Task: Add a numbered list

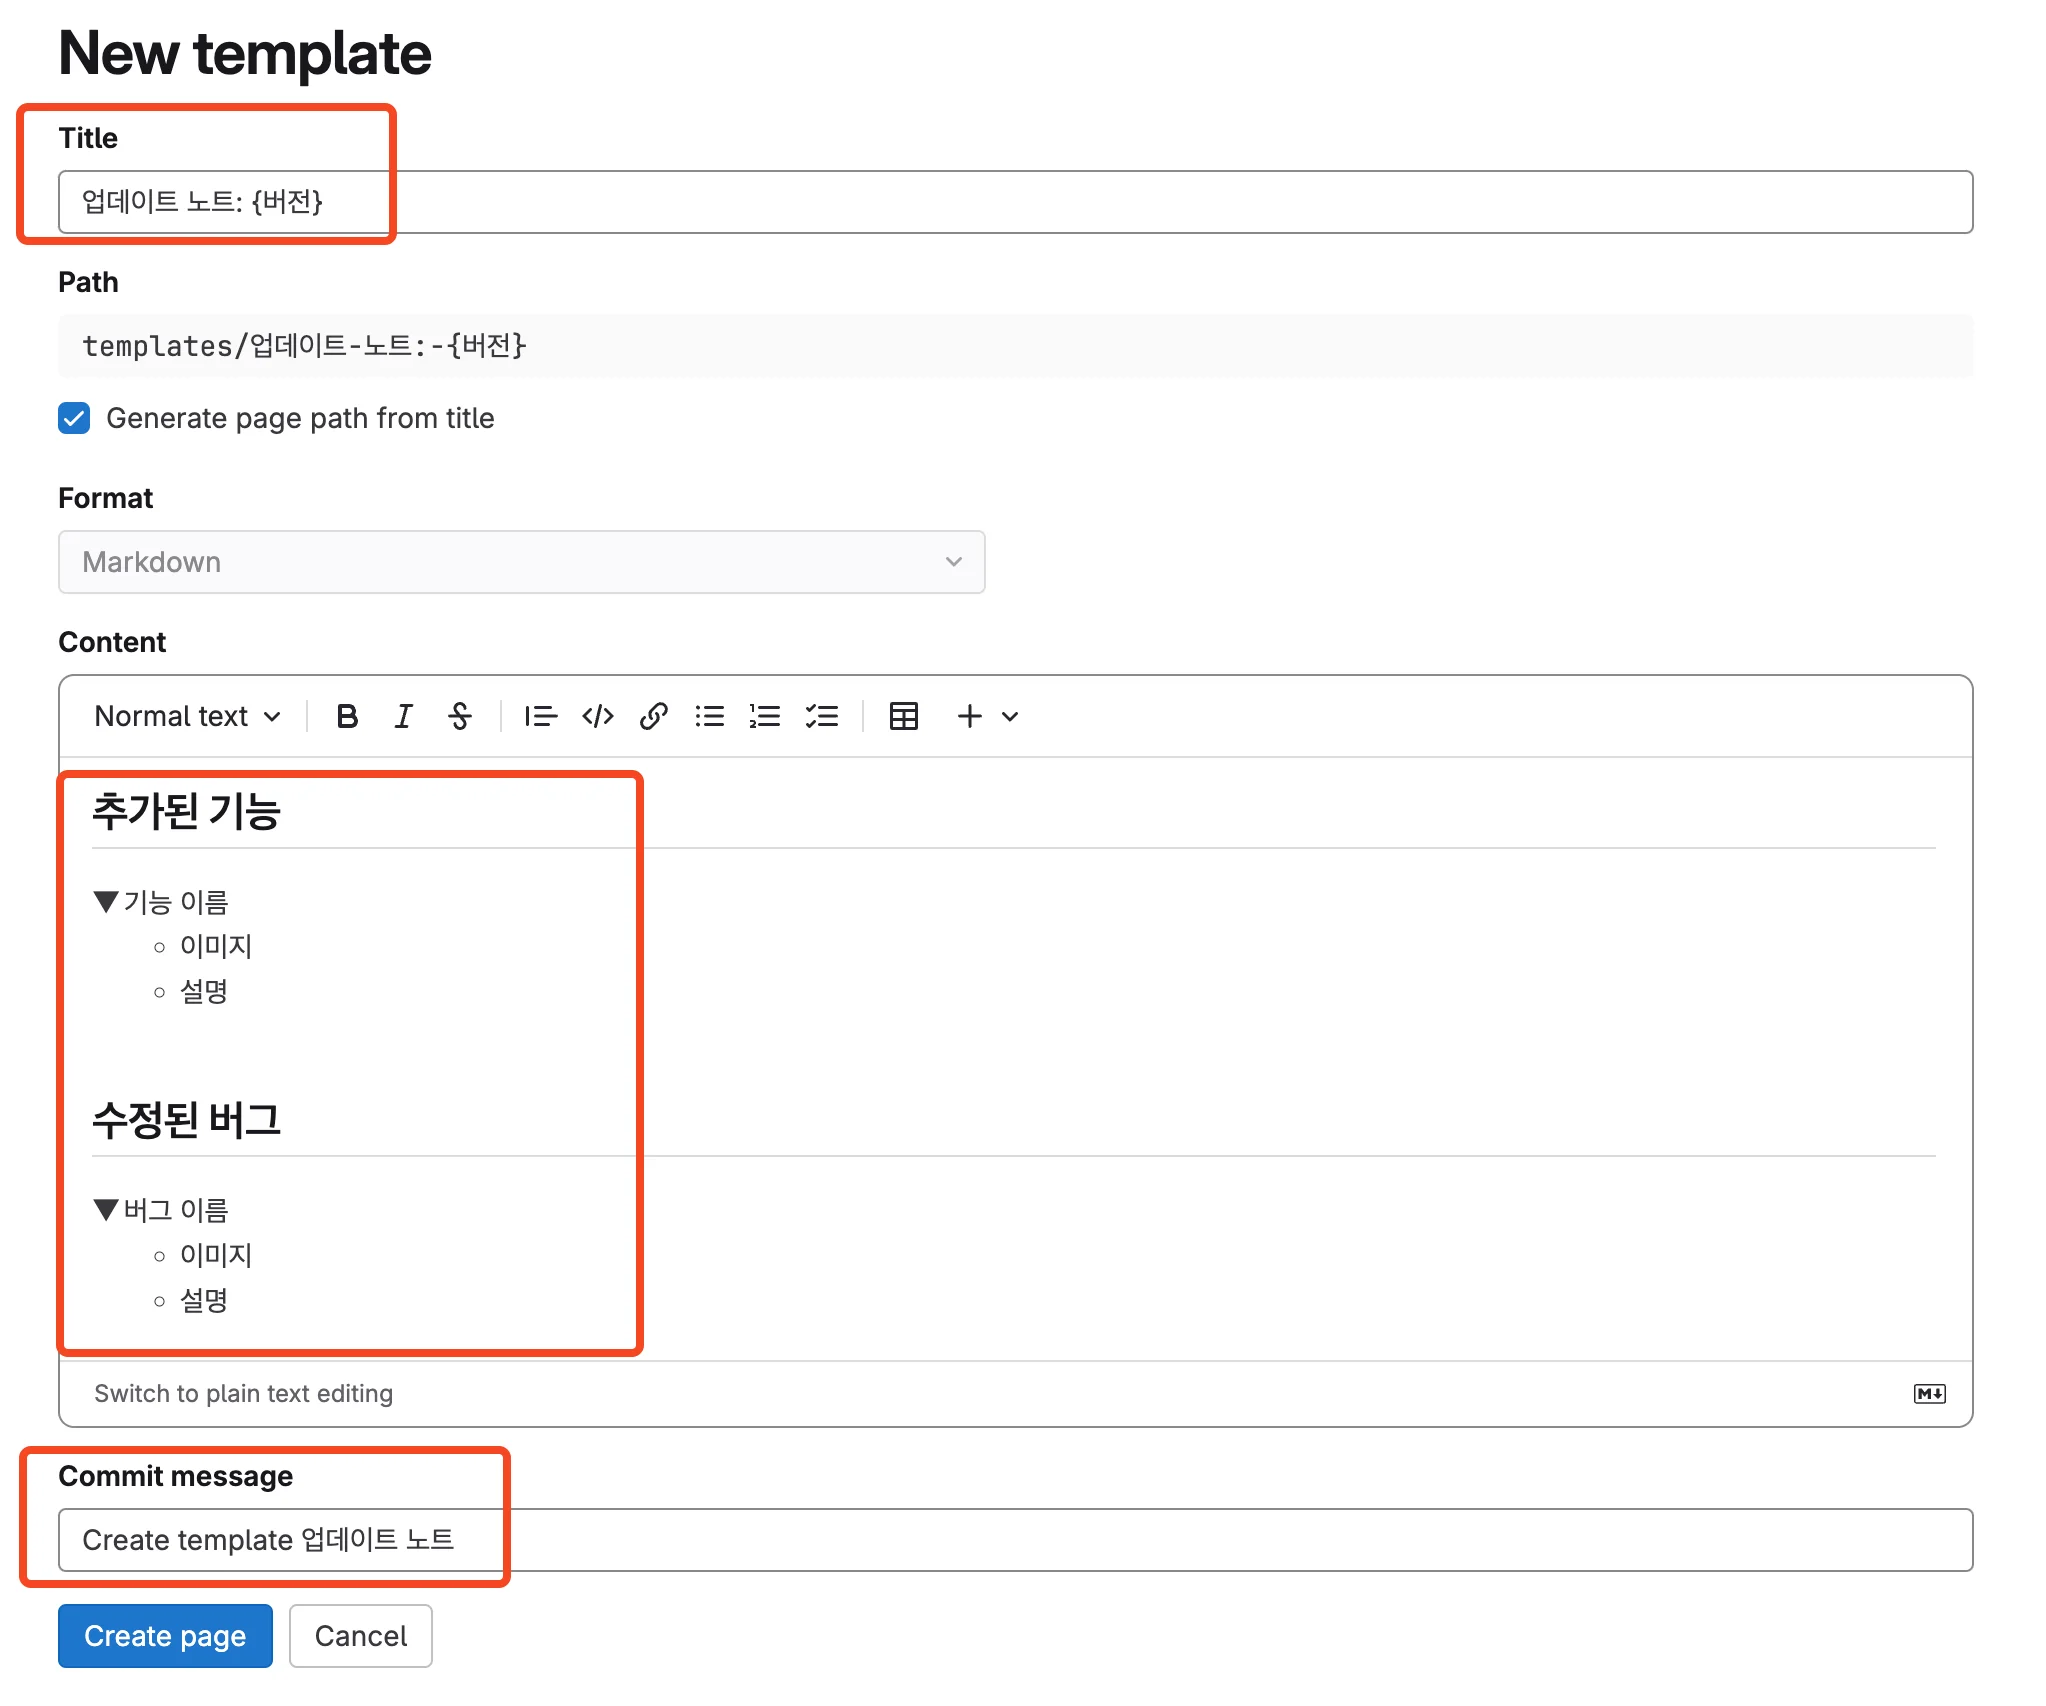Action: pos(765,716)
